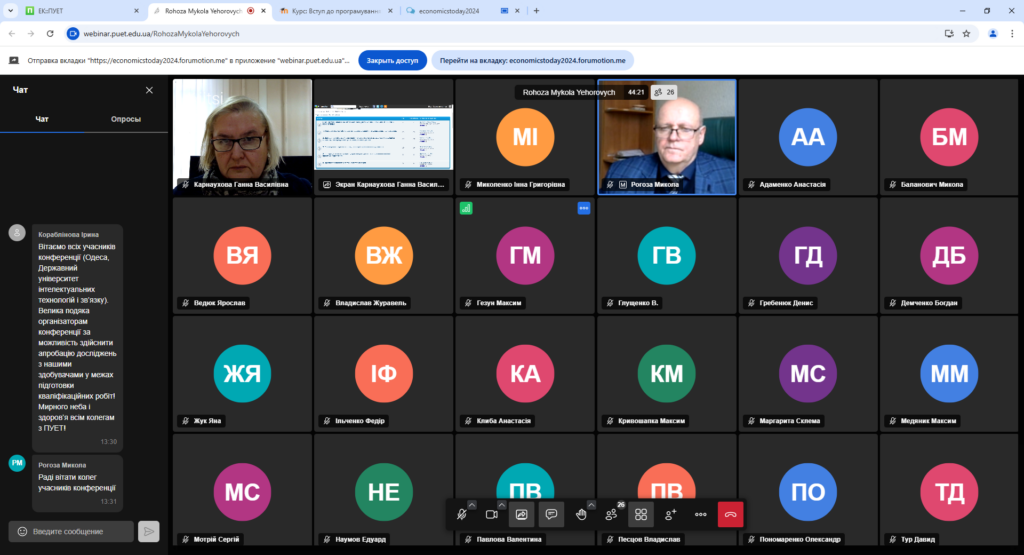The width and height of the screenshot is (1024, 555).
Task: Open the participants list icon
Action: click(x=611, y=514)
